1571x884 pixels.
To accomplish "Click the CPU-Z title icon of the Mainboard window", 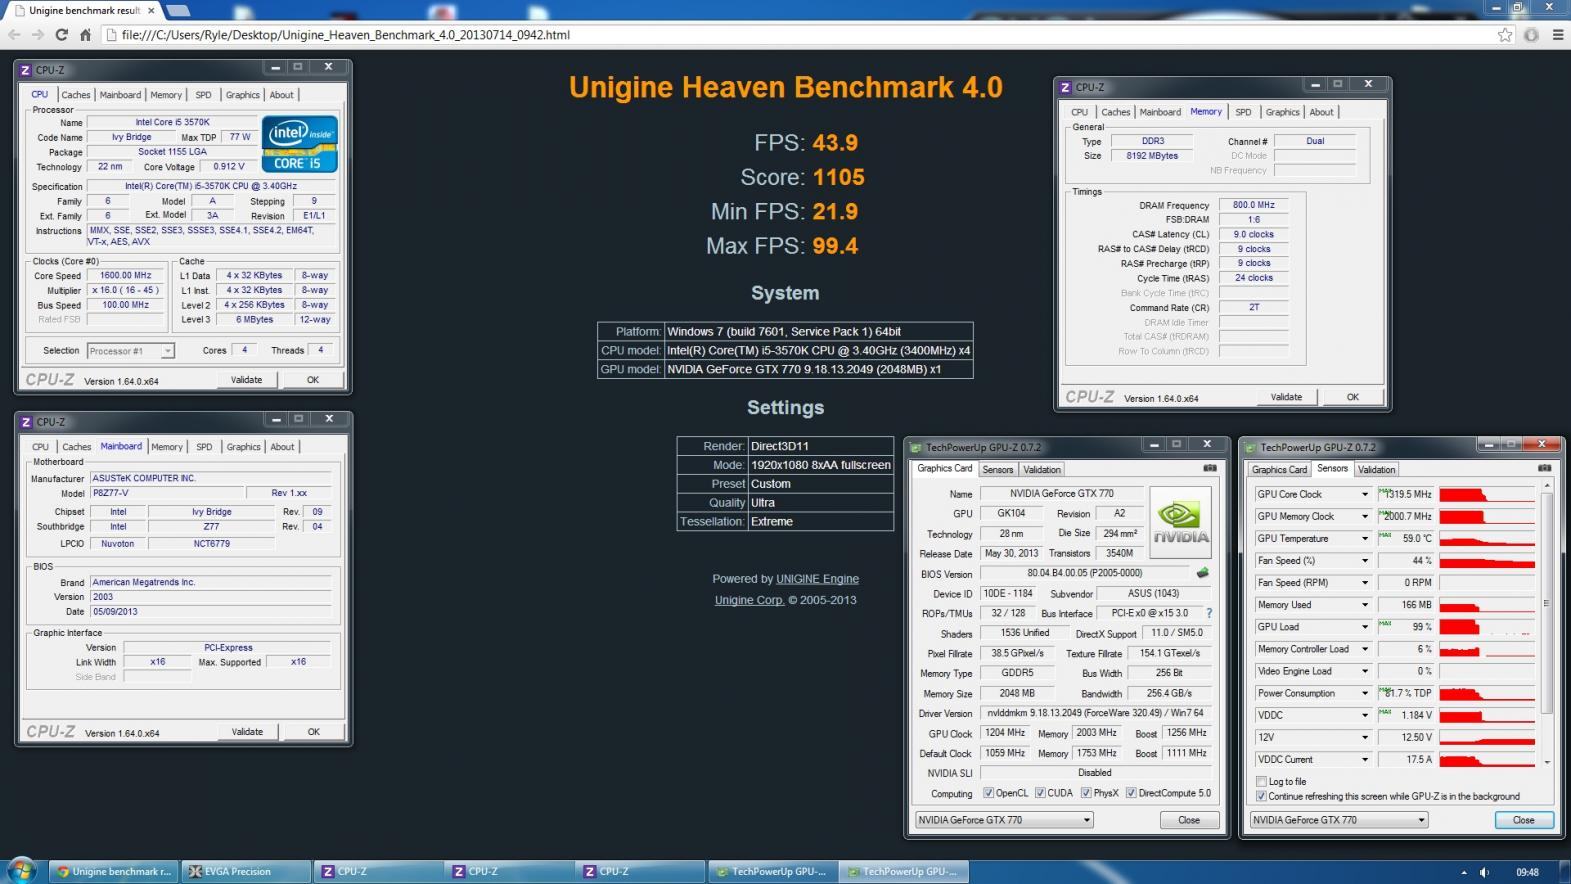I will 26,422.
